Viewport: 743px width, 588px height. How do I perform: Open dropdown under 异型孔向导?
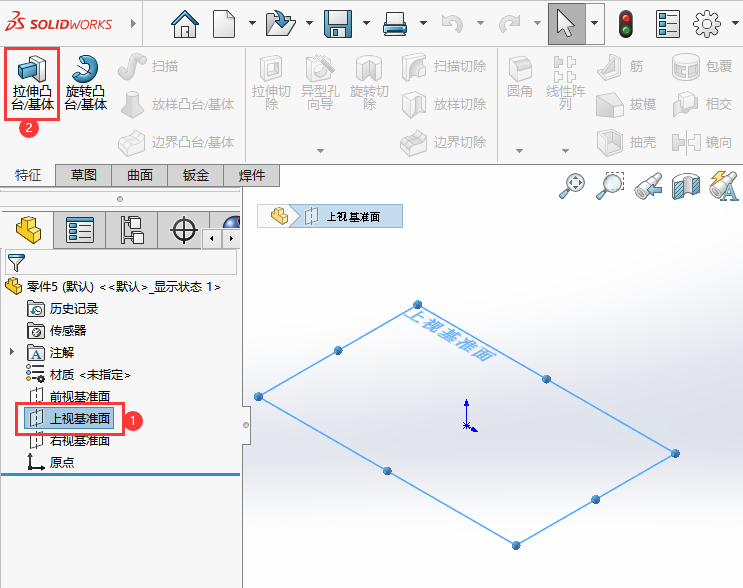[320, 151]
